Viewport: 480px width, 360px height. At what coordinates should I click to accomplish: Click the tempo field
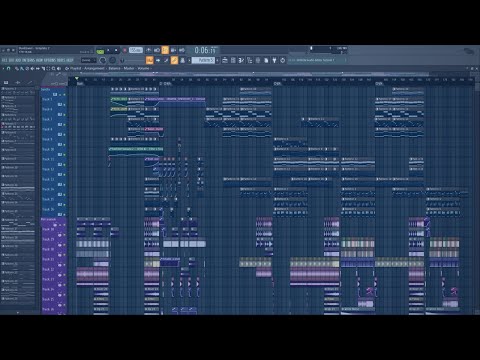[136, 50]
